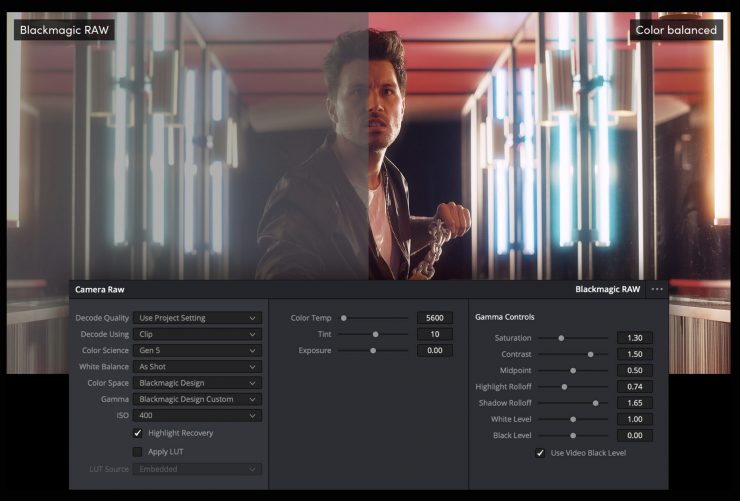Click the Contrast value field
The width and height of the screenshot is (740, 501).
(634, 354)
